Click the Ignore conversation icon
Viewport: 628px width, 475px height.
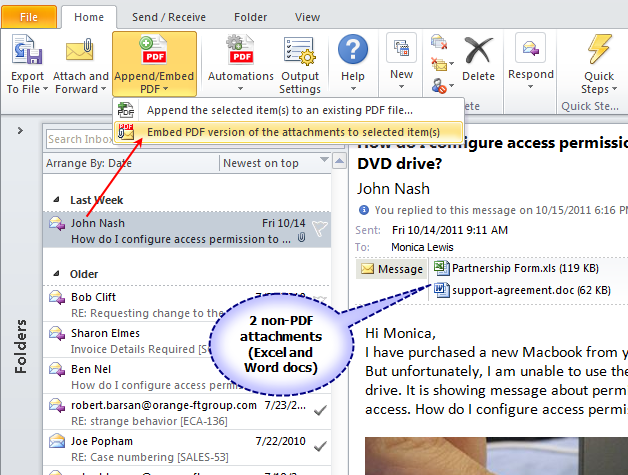pyautogui.click(x=439, y=42)
